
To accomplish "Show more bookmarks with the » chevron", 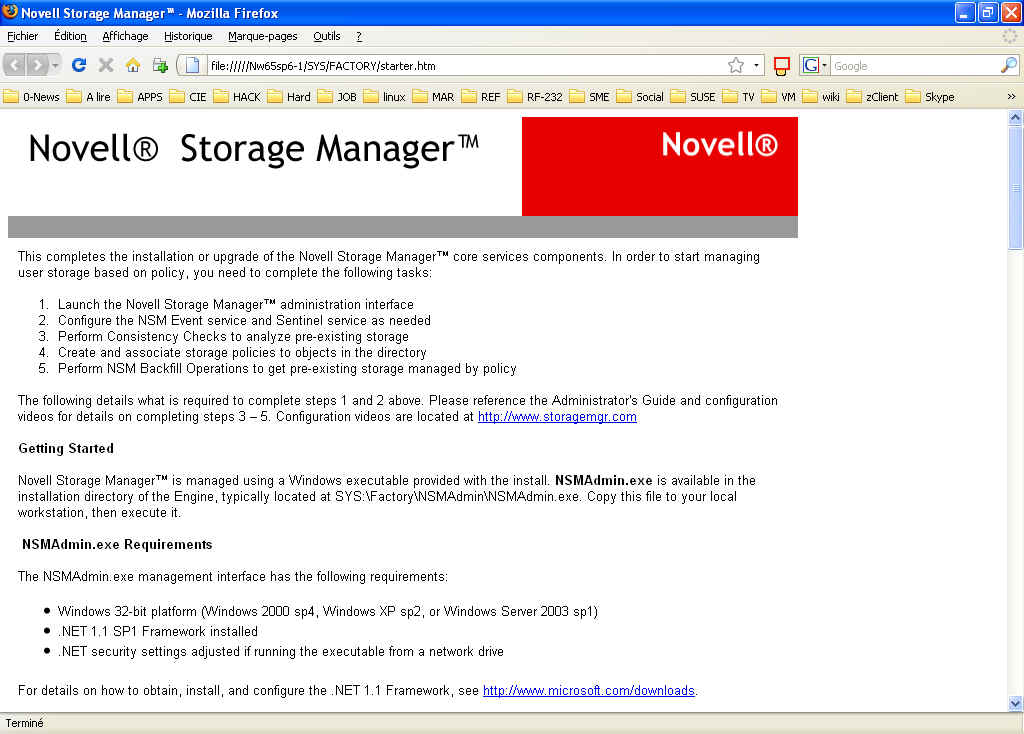I will (x=1011, y=97).
